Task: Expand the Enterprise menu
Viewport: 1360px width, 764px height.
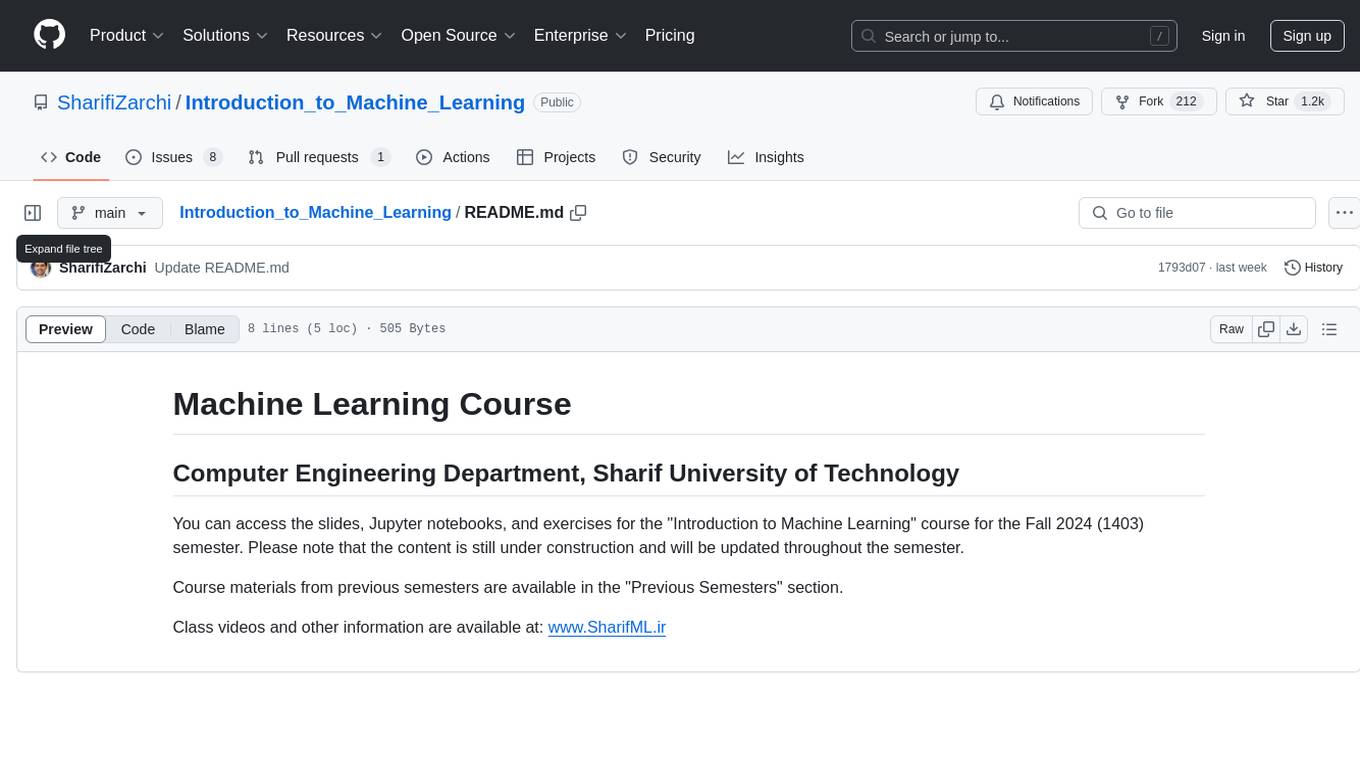Action: point(580,35)
